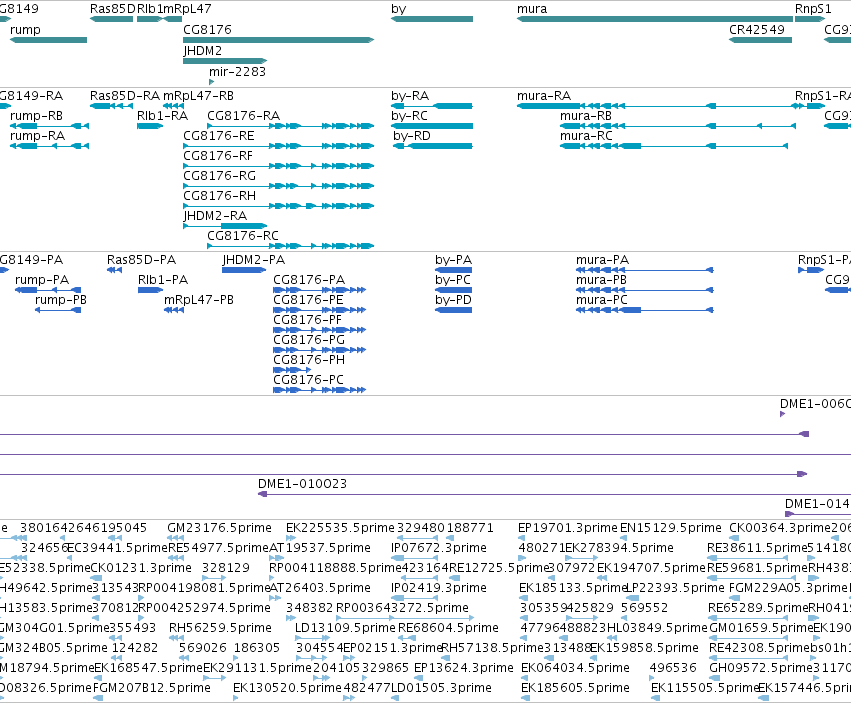Open the by-PD protein label

tap(453, 300)
